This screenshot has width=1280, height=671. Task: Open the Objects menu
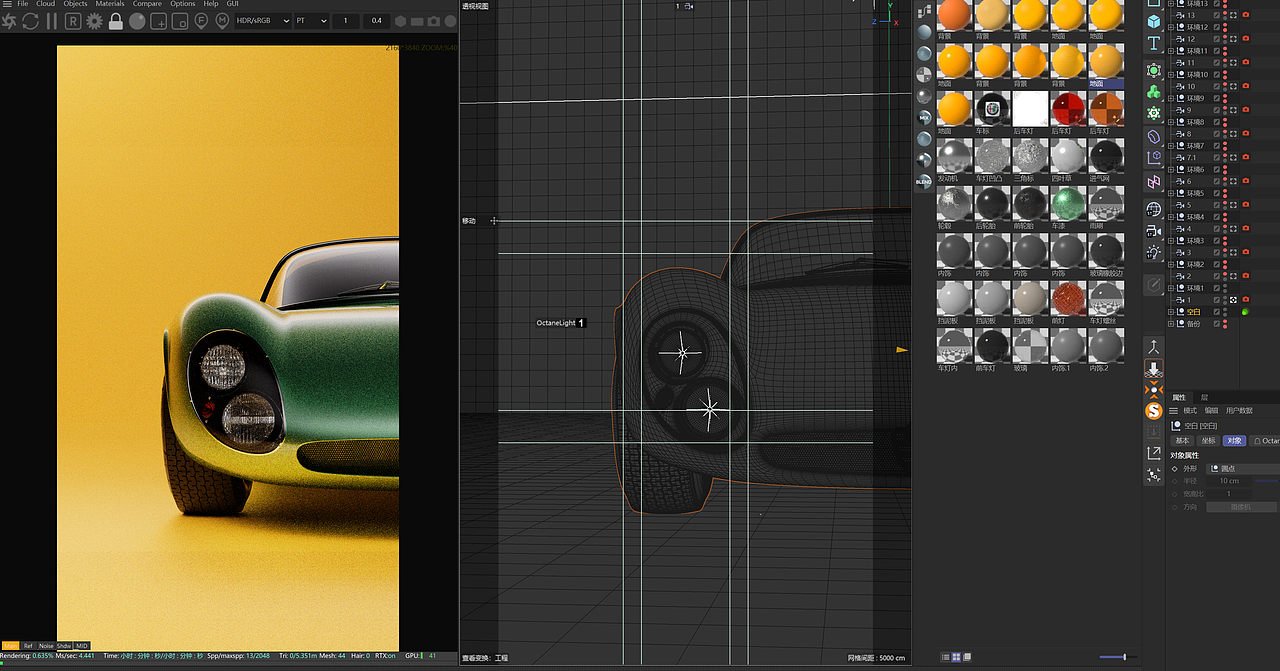click(76, 4)
